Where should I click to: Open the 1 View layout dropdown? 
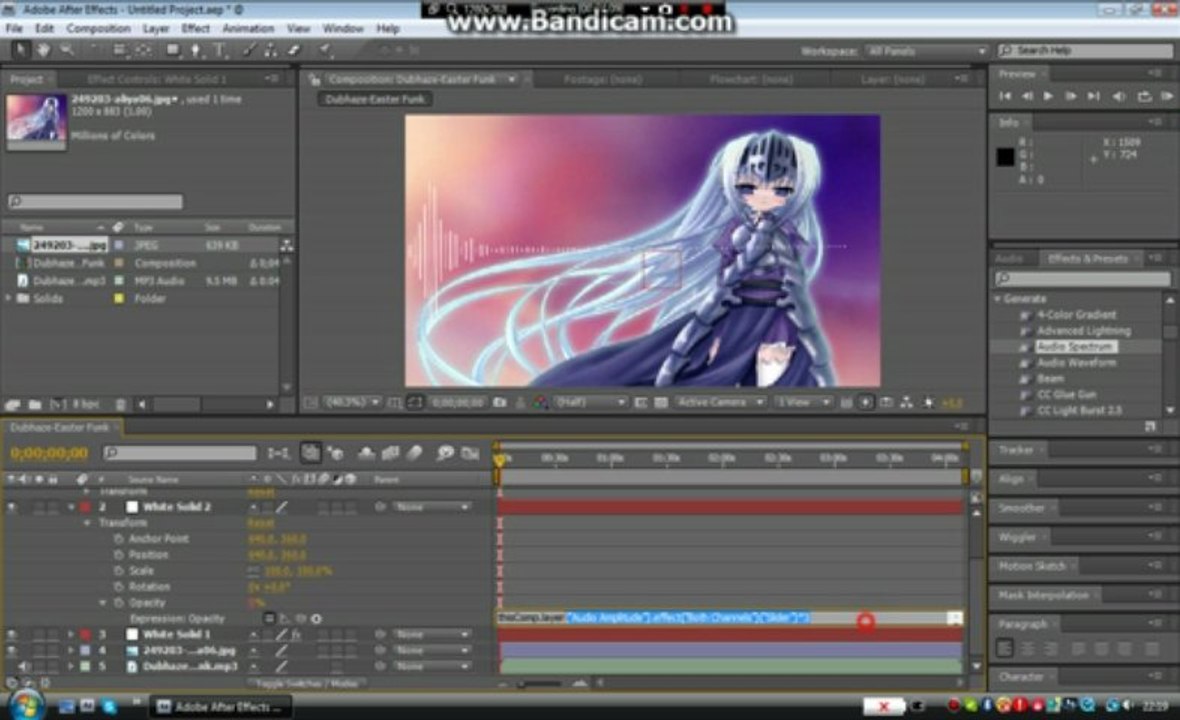pyautogui.click(x=803, y=403)
